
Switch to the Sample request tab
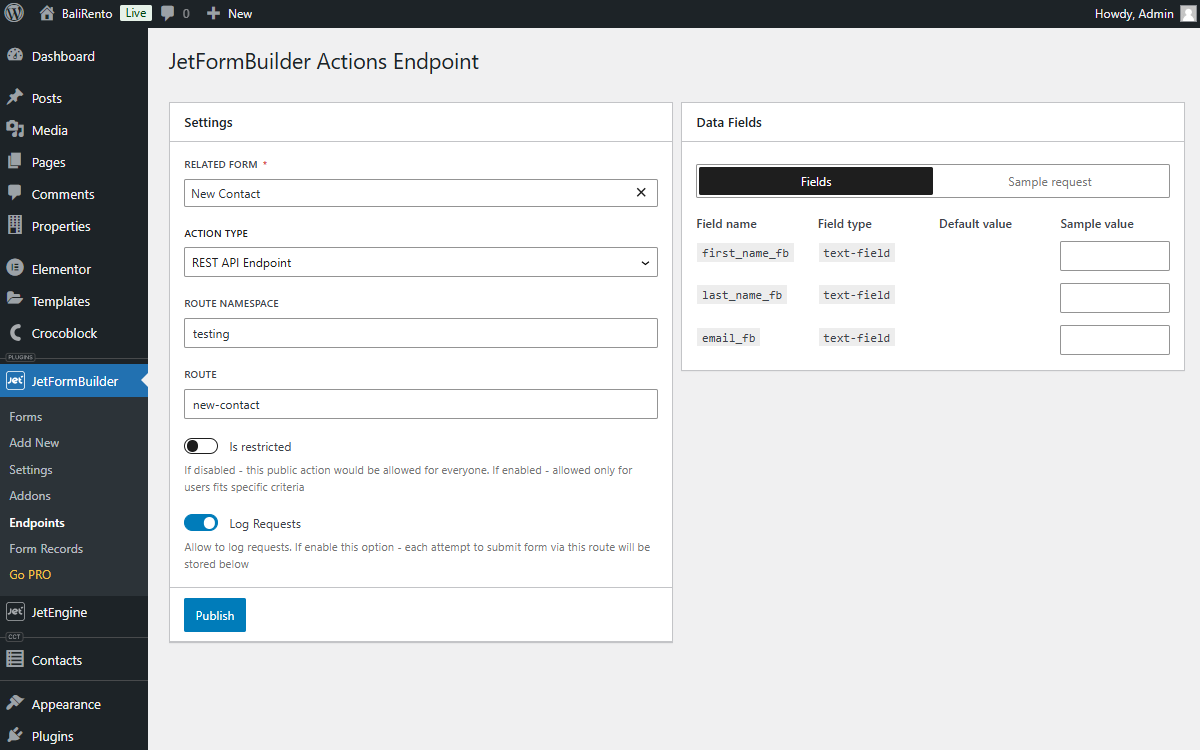tap(1049, 181)
